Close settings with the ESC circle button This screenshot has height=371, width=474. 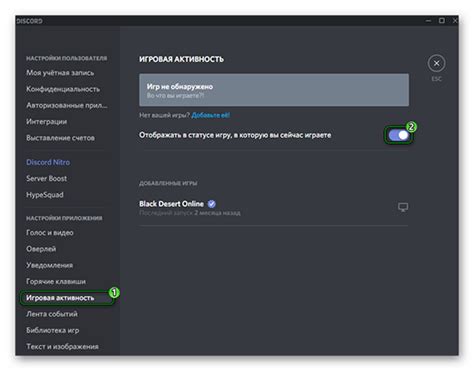[x=436, y=63]
